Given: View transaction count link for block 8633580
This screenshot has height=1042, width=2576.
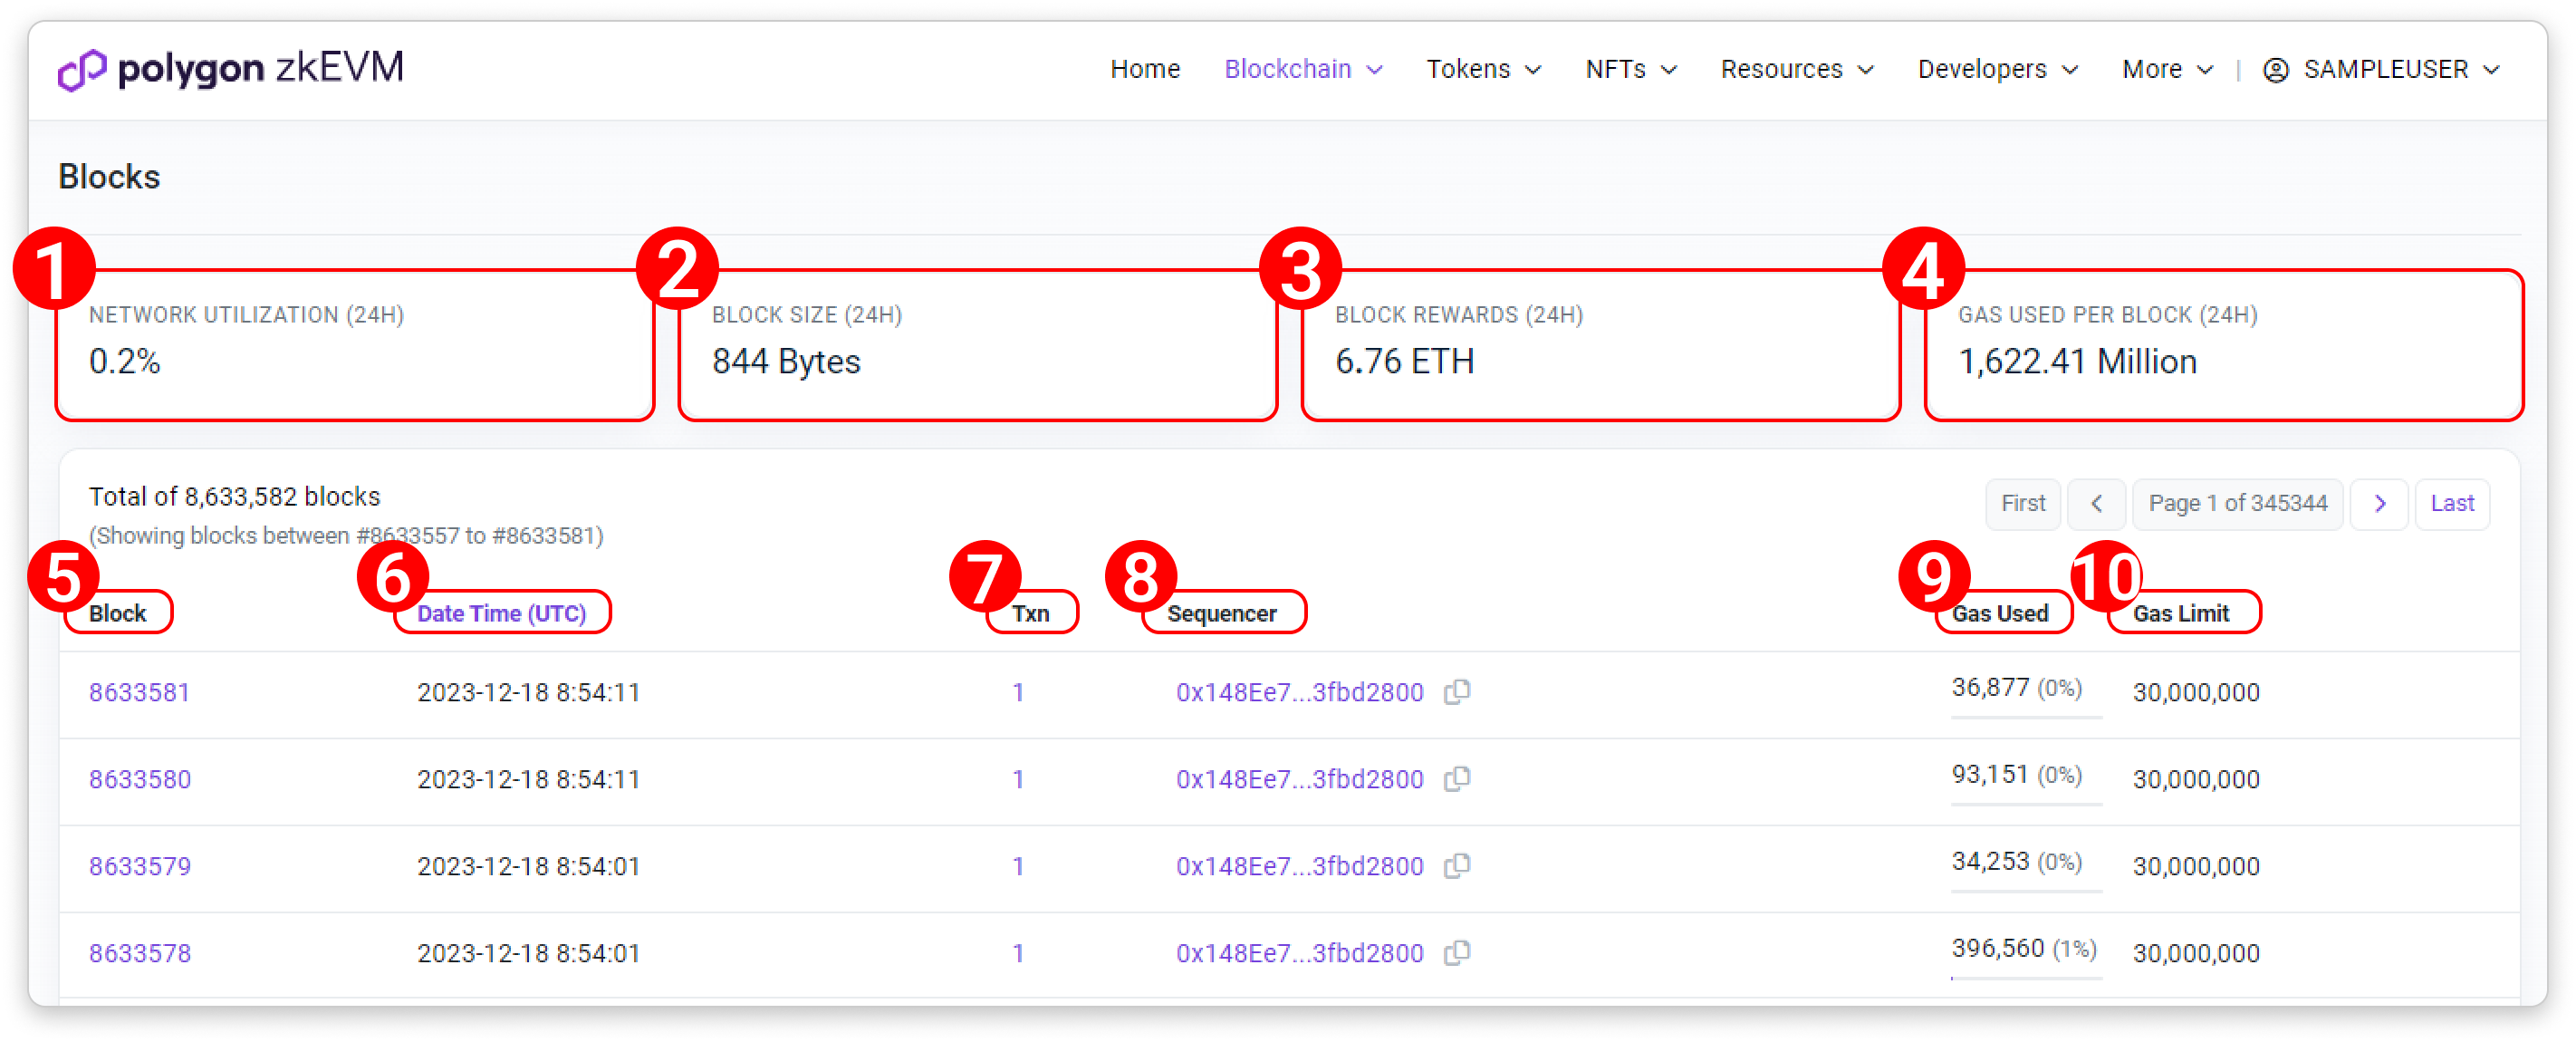Looking at the screenshot, I should point(1017,779).
